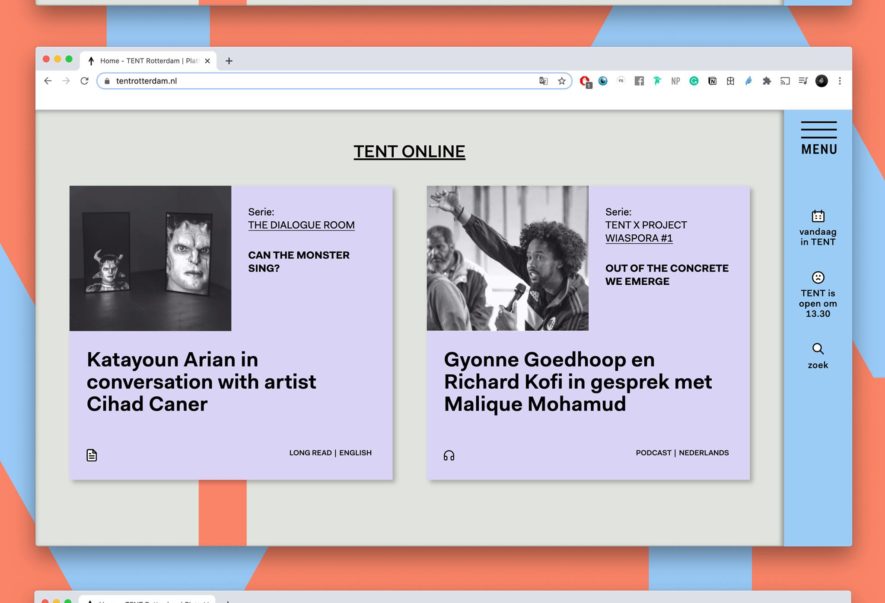885x603 pixels.
Task: Click the headphones icon on the podcast card
Action: [449, 455]
